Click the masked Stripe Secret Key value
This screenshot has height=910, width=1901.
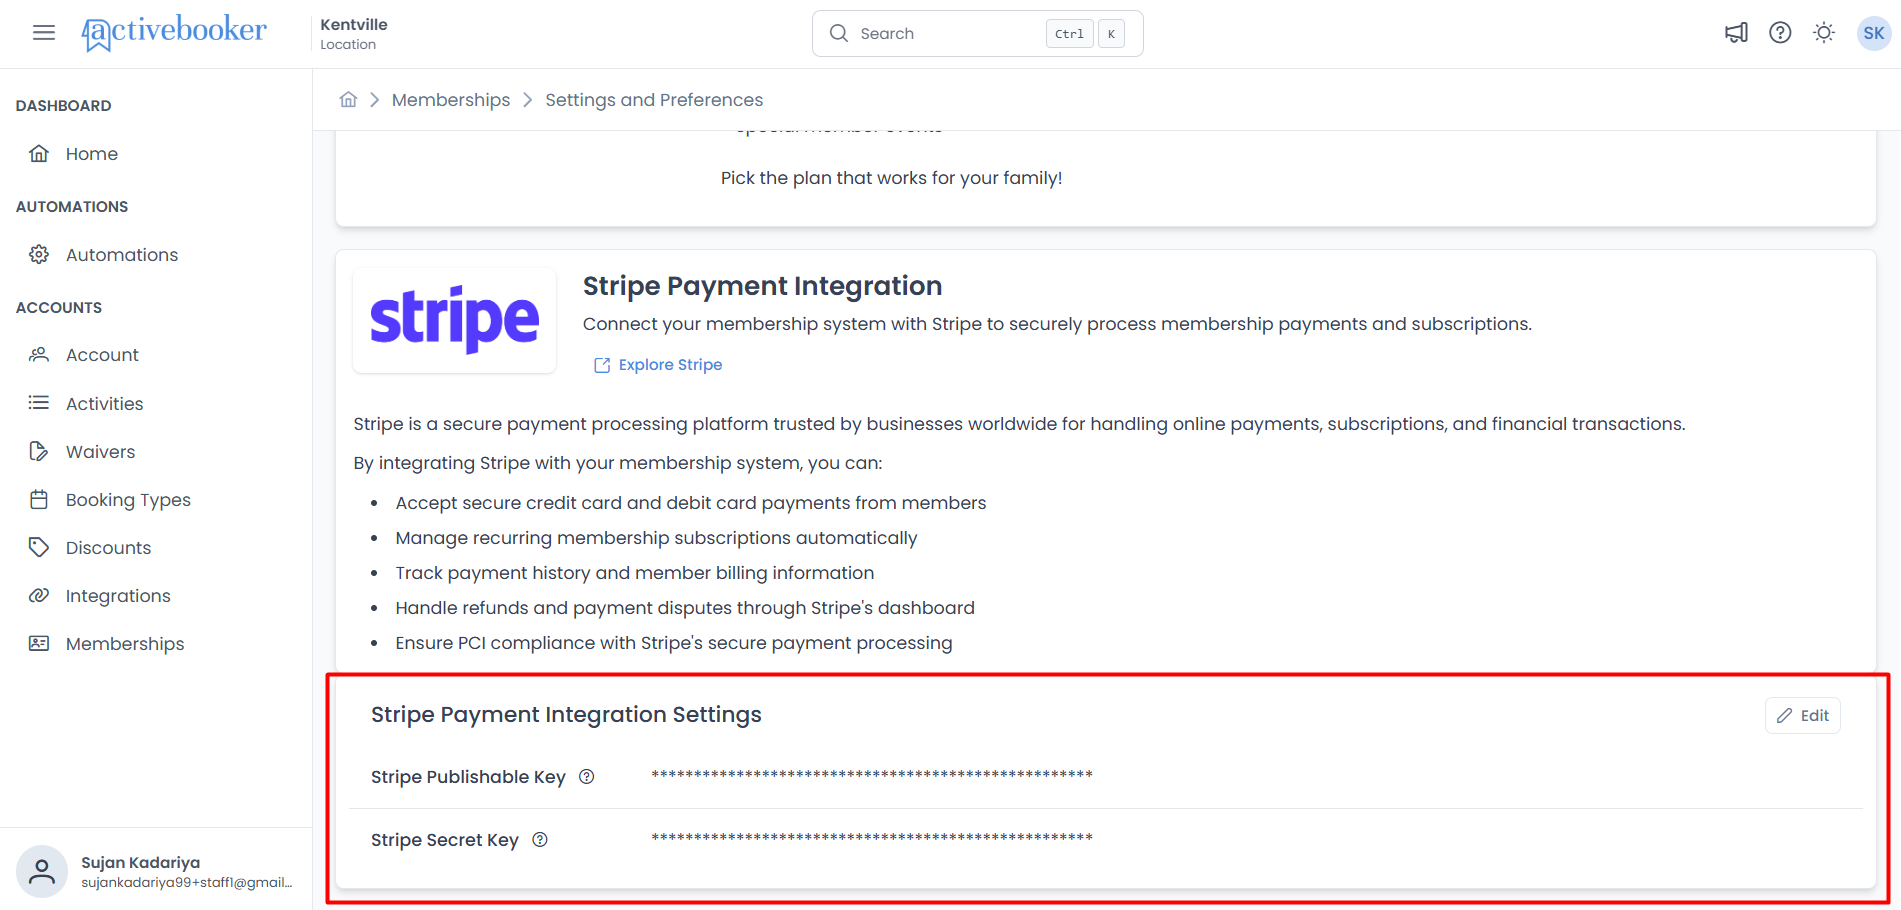872,838
